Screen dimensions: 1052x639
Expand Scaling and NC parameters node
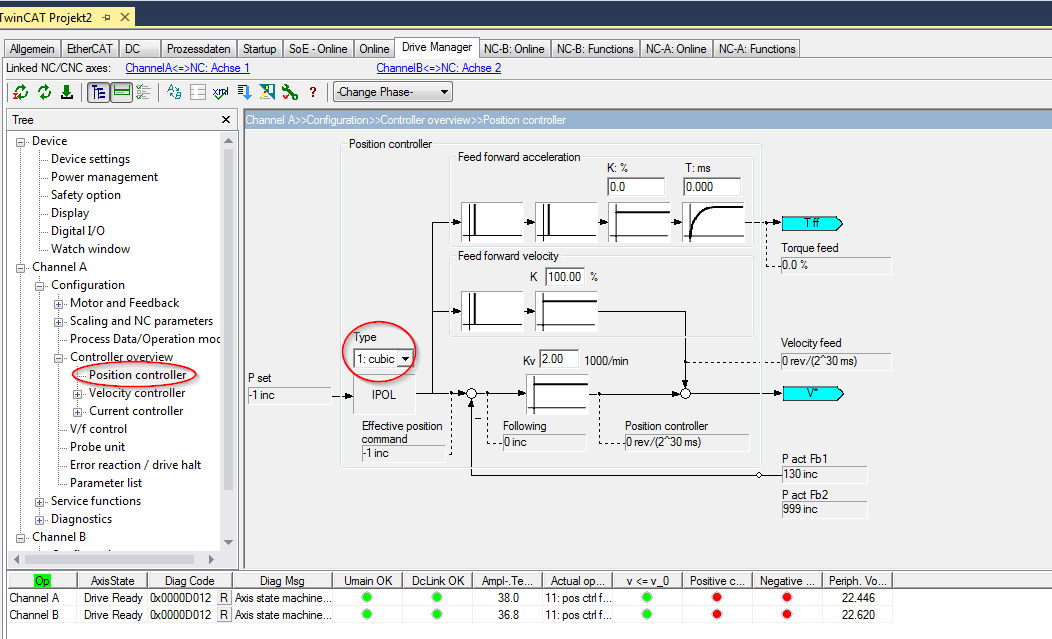point(58,322)
